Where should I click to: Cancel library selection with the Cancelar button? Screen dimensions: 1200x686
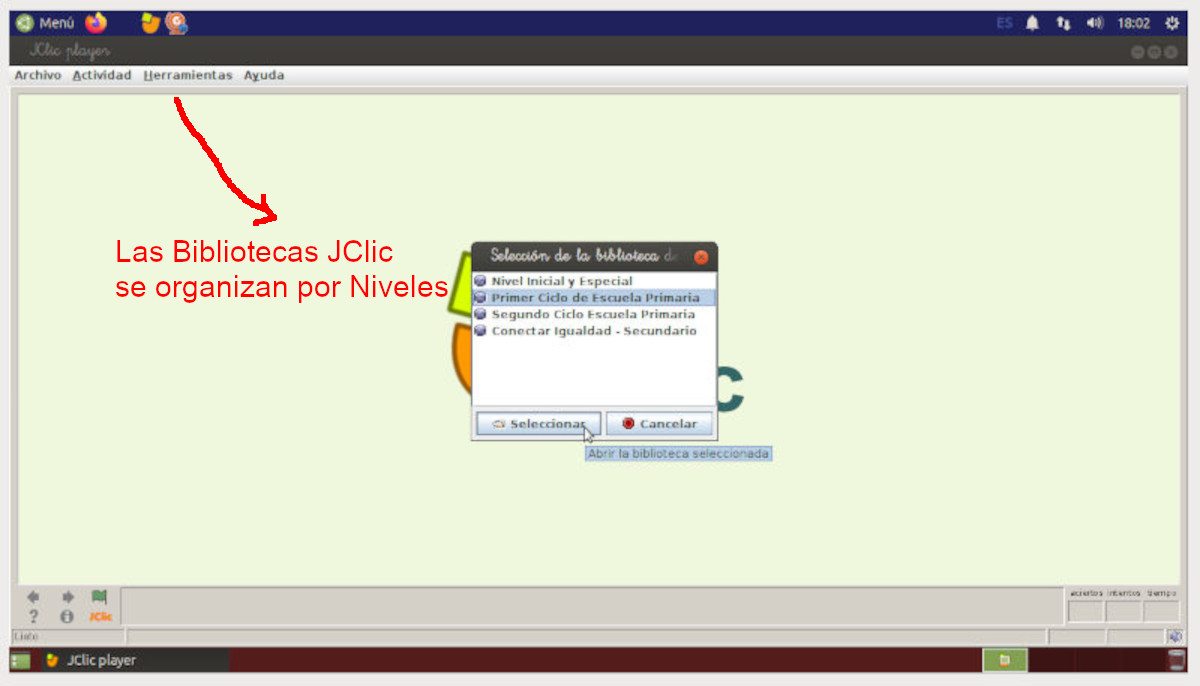point(659,423)
